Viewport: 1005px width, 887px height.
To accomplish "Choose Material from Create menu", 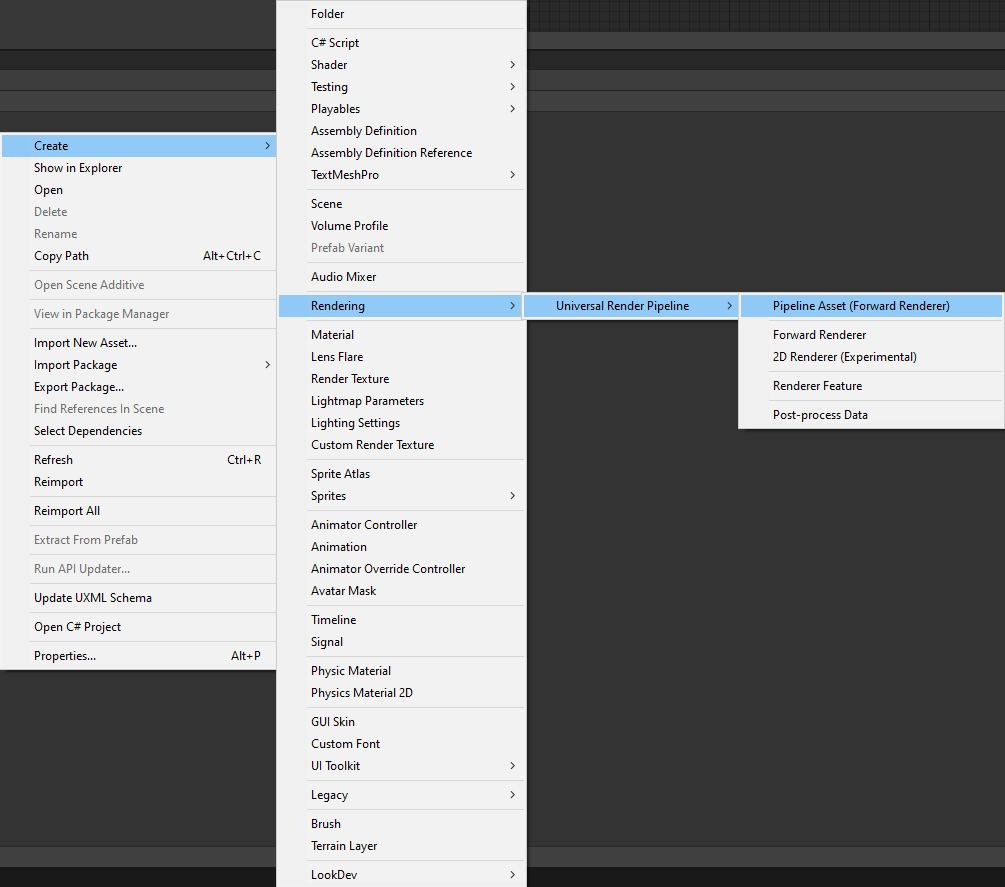I will pyautogui.click(x=332, y=335).
